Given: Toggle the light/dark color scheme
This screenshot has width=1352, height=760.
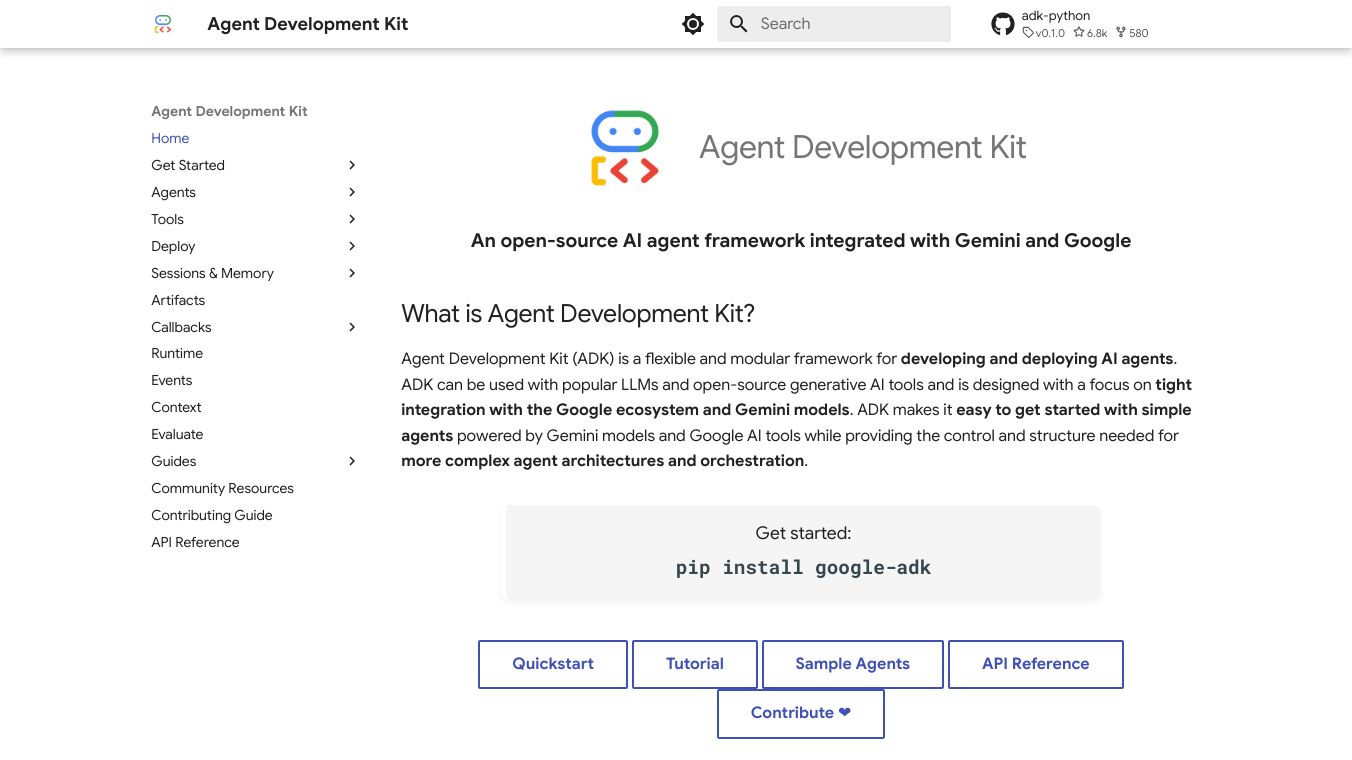Looking at the screenshot, I should (x=693, y=24).
